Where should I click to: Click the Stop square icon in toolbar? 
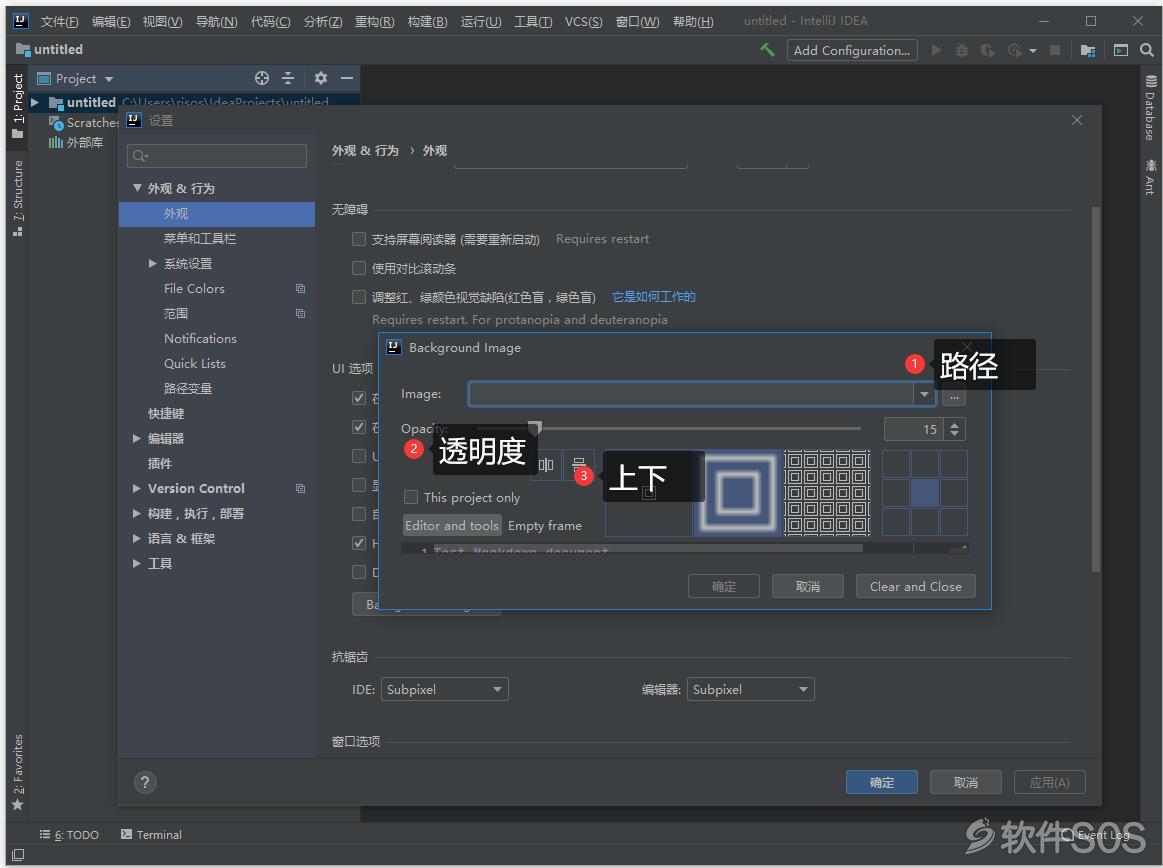[1055, 50]
